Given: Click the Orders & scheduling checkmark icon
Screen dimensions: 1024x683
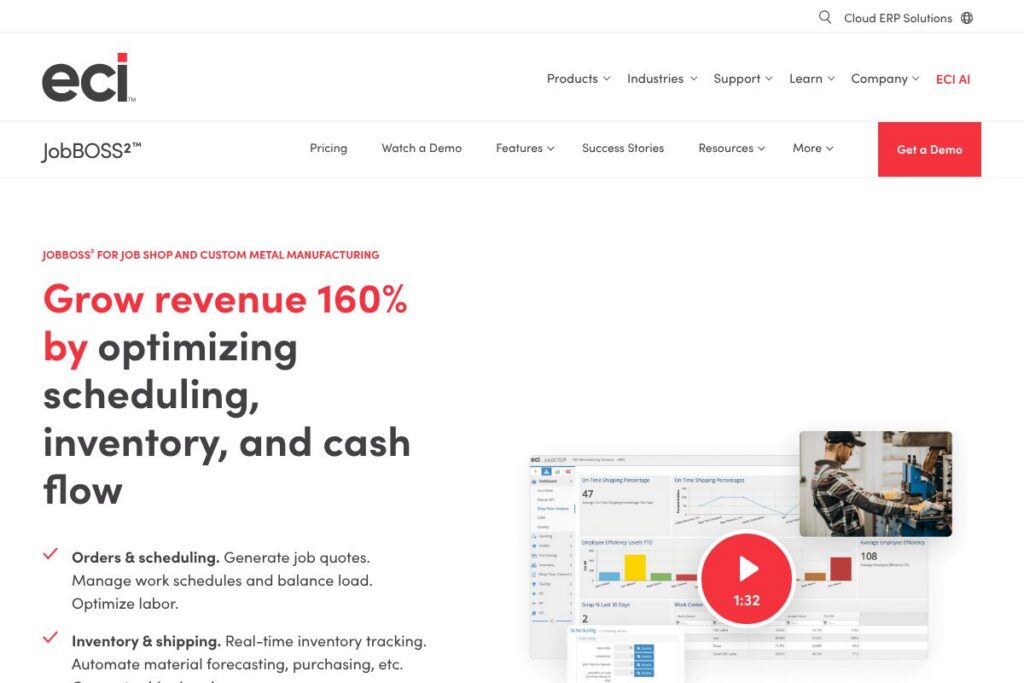Looking at the screenshot, I should click(x=50, y=555).
